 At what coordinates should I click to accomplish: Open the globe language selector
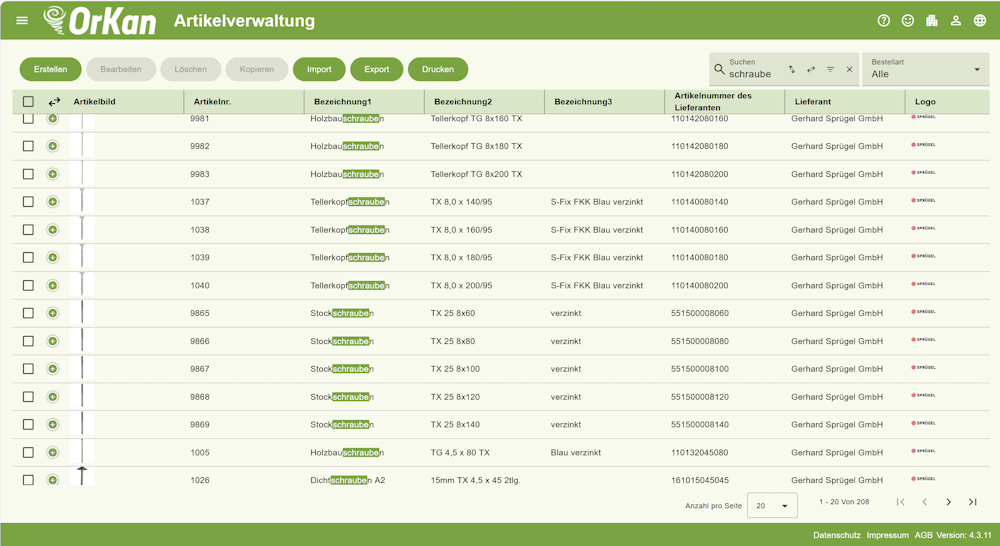point(980,20)
